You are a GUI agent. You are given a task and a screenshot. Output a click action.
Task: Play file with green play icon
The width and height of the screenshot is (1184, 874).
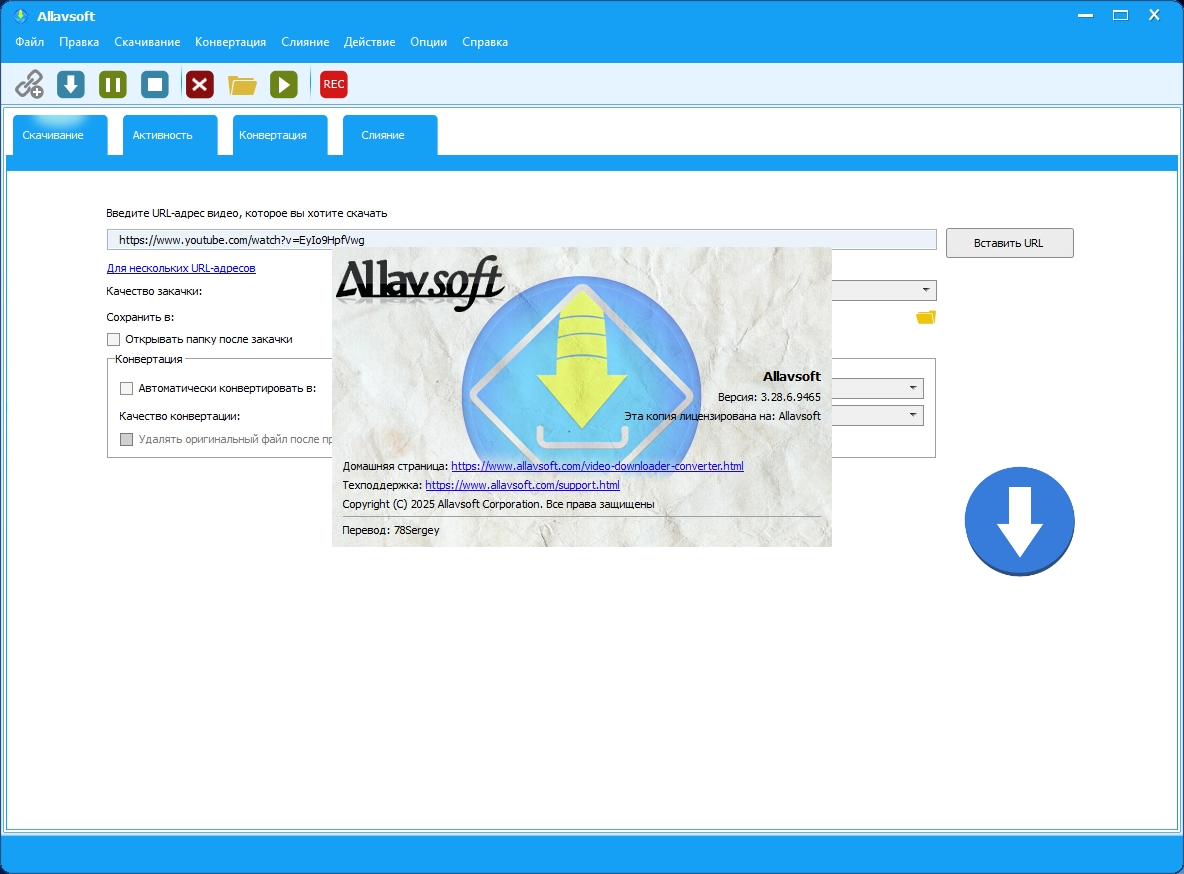[x=284, y=84]
